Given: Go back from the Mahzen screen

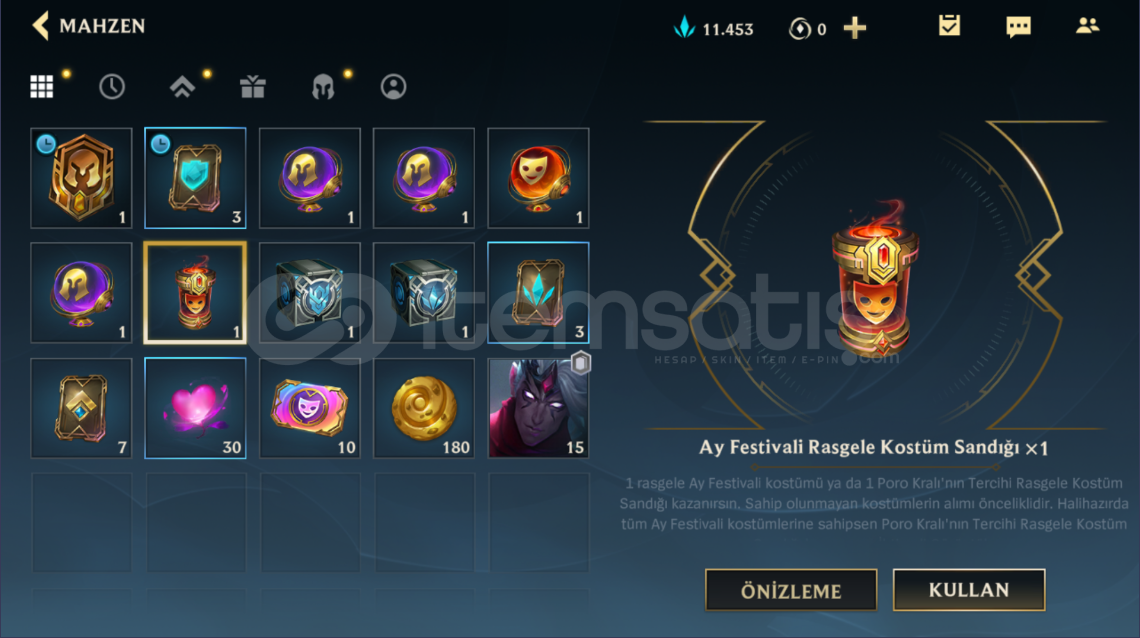Looking at the screenshot, I should pyautogui.click(x=41, y=26).
